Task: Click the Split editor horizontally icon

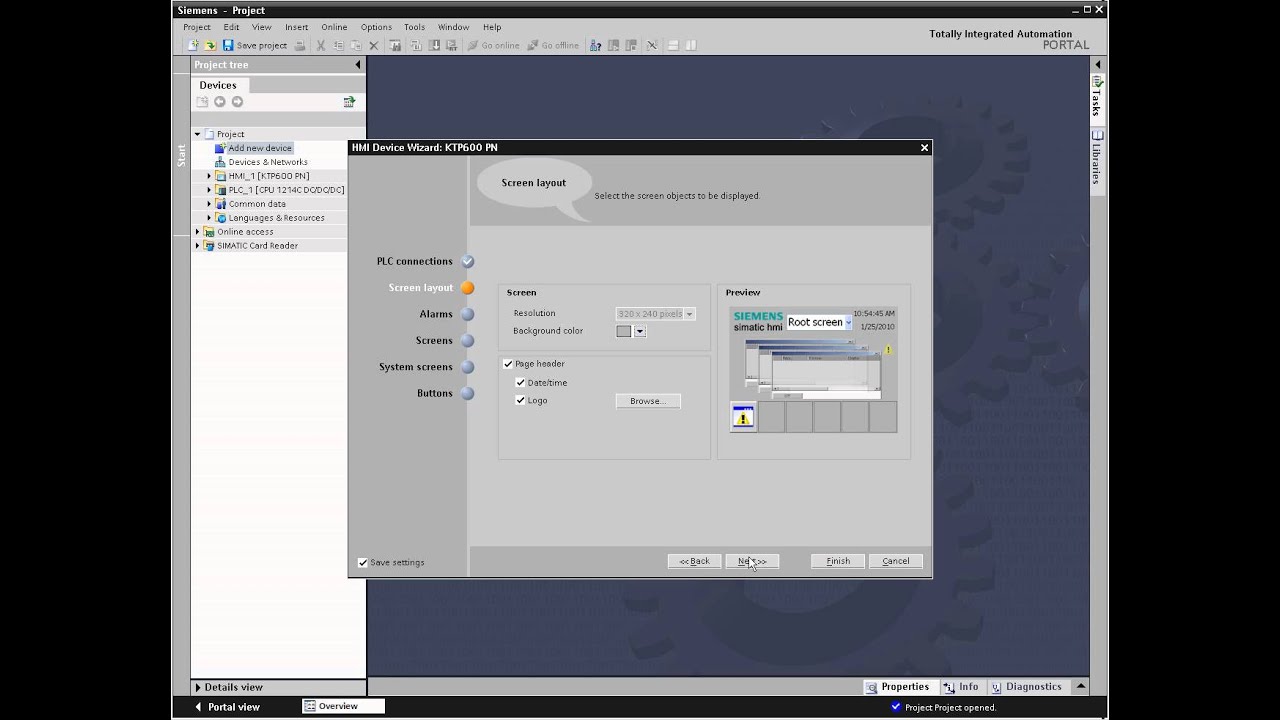Action: click(672, 45)
